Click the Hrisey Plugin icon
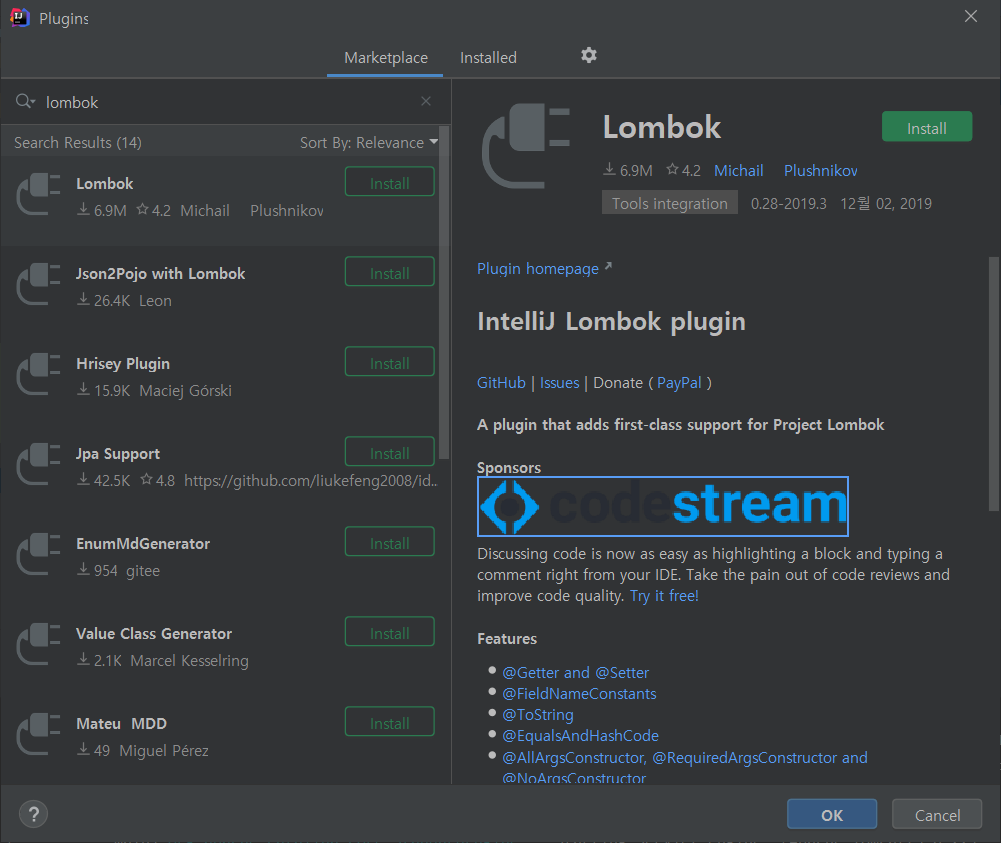 coord(38,375)
